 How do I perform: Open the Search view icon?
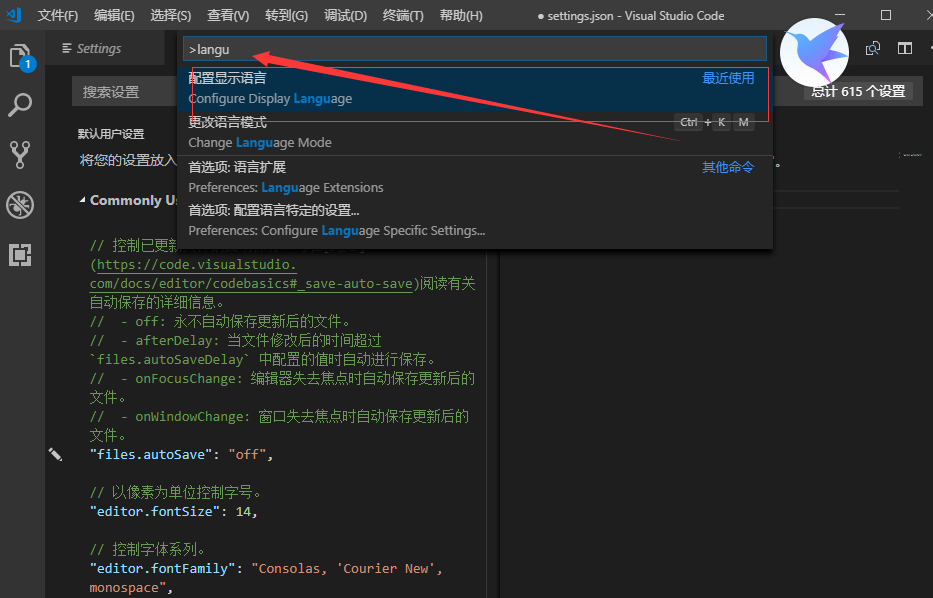click(x=20, y=105)
